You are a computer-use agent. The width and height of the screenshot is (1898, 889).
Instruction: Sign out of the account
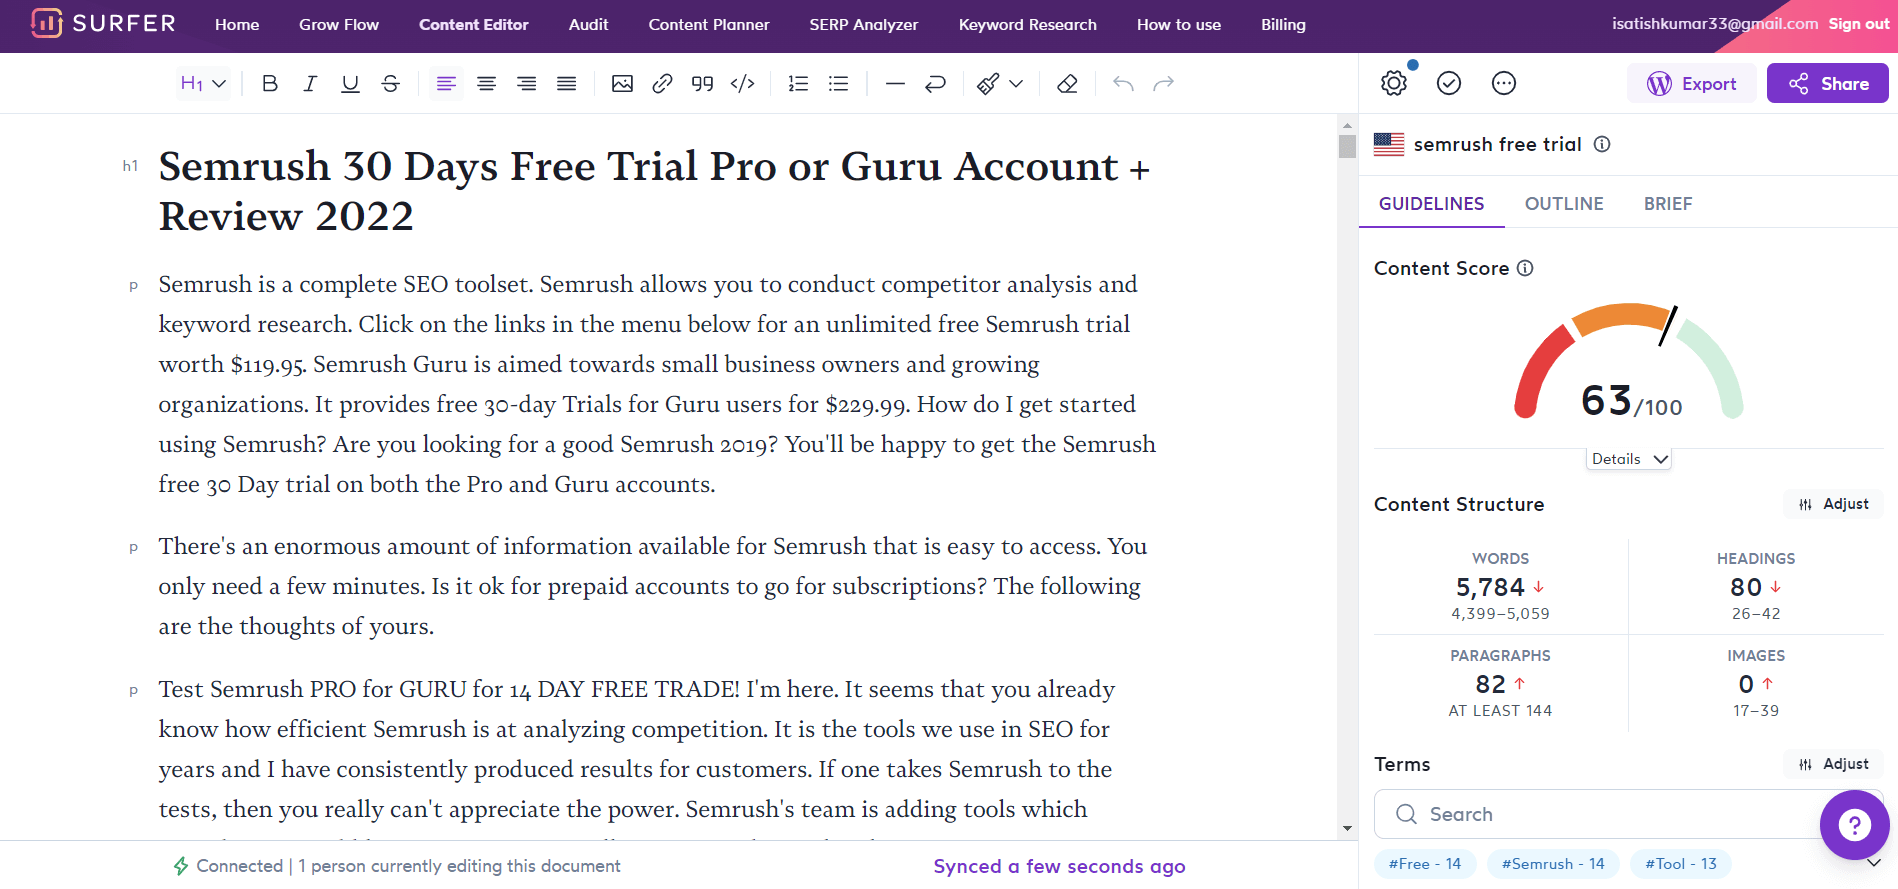click(x=1859, y=24)
